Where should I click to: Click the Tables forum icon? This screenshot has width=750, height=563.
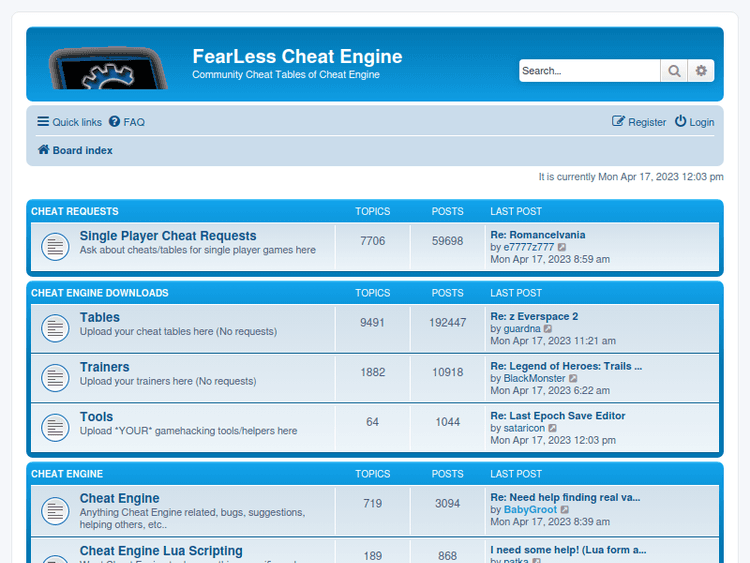(x=55, y=327)
